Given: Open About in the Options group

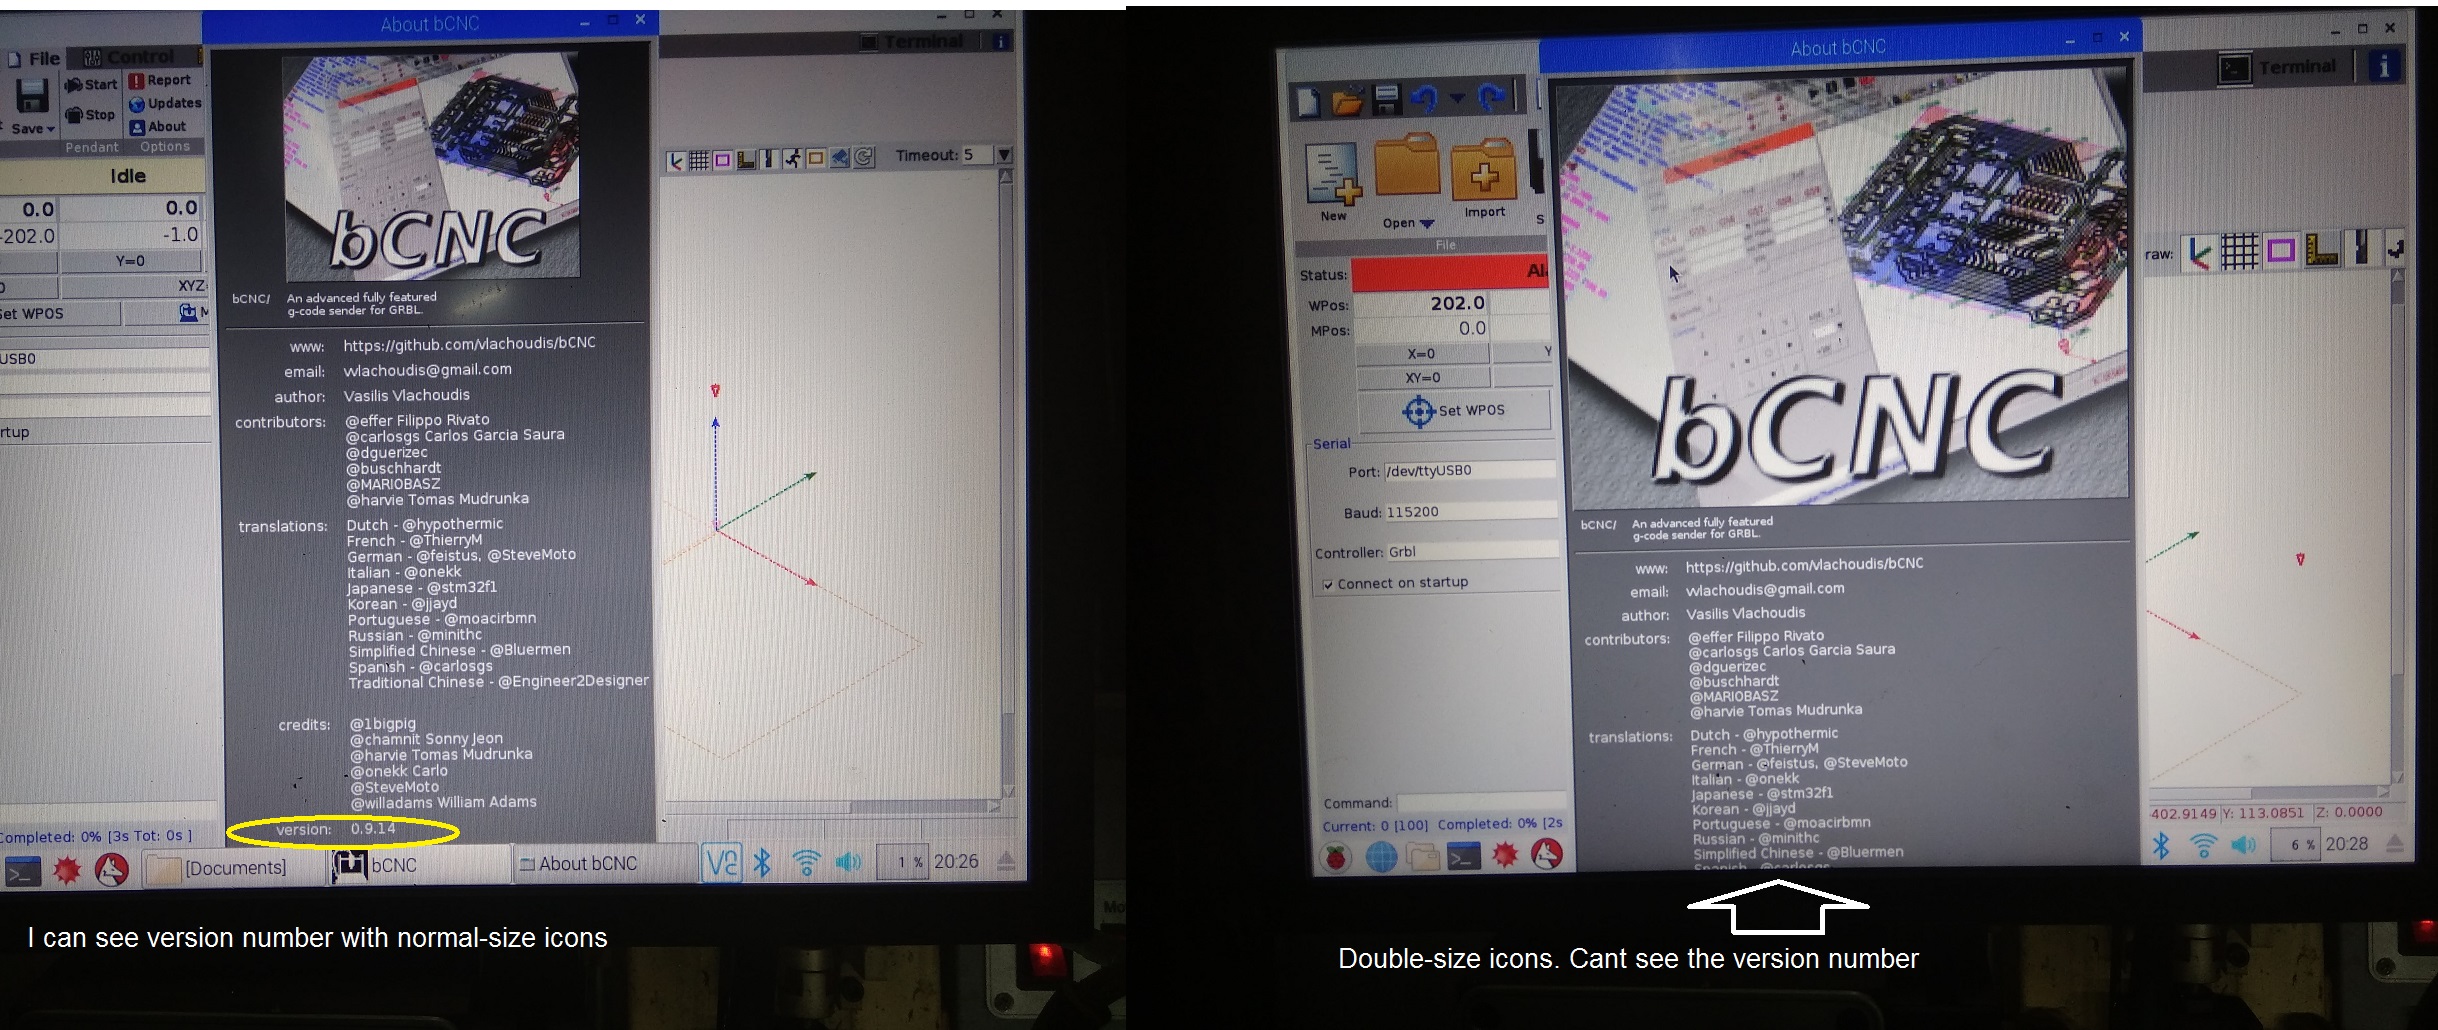Looking at the screenshot, I should pyautogui.click(x=158, y=127).
